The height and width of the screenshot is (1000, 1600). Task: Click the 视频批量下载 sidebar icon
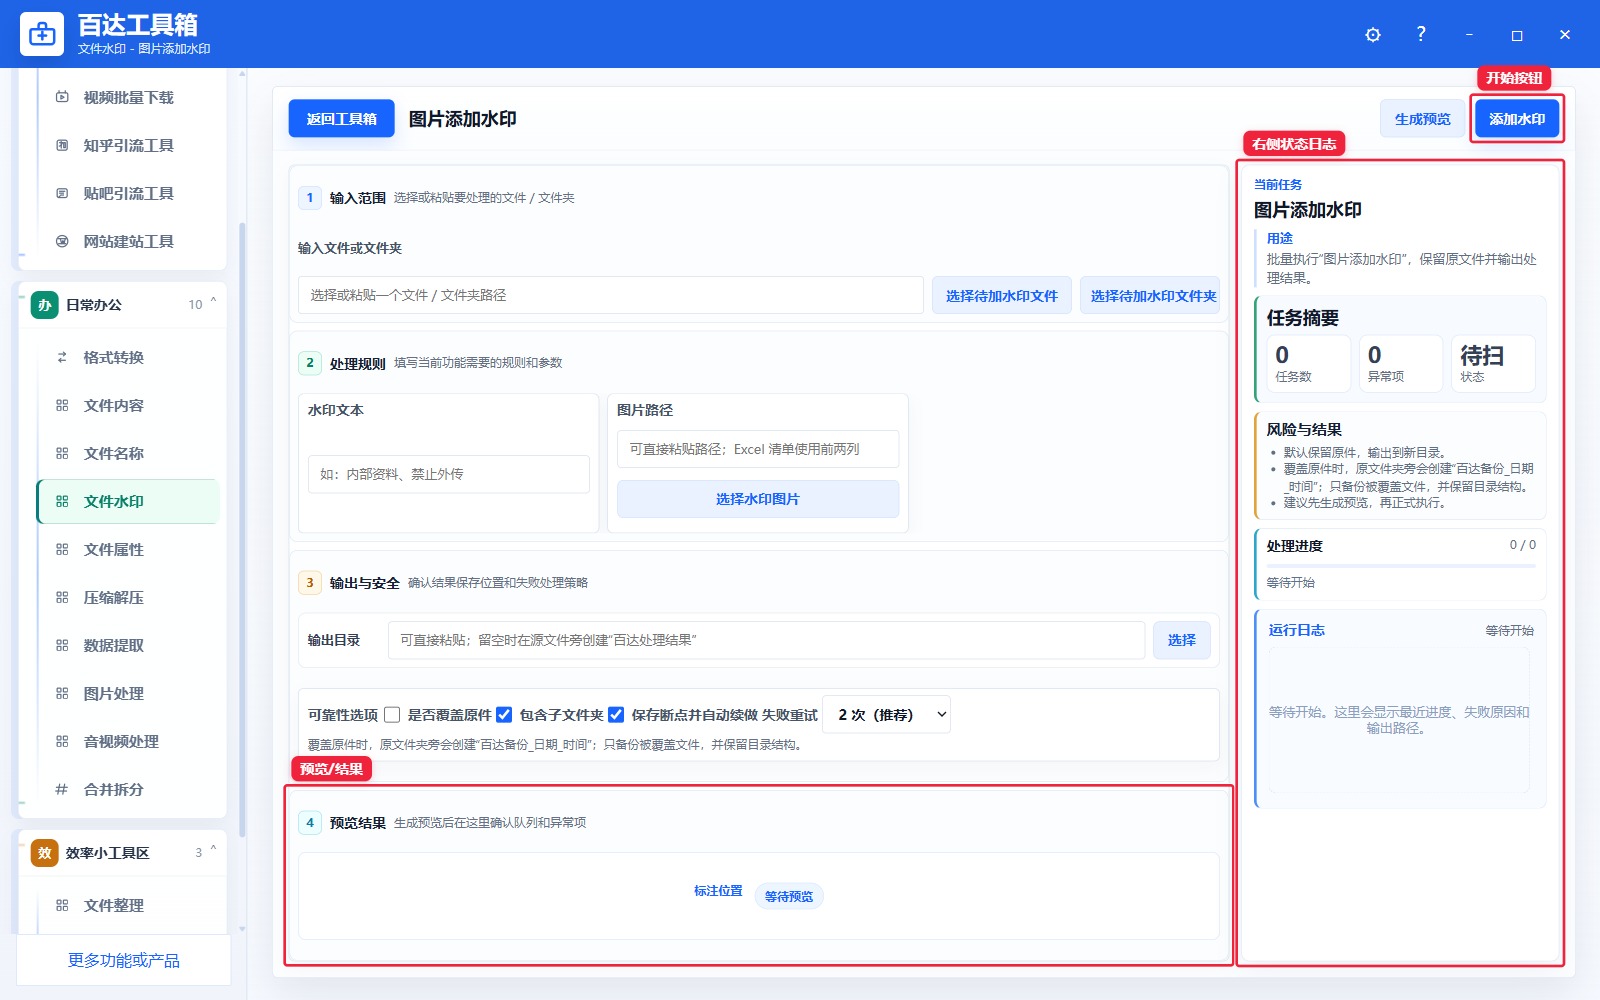(x=62, y=97)
